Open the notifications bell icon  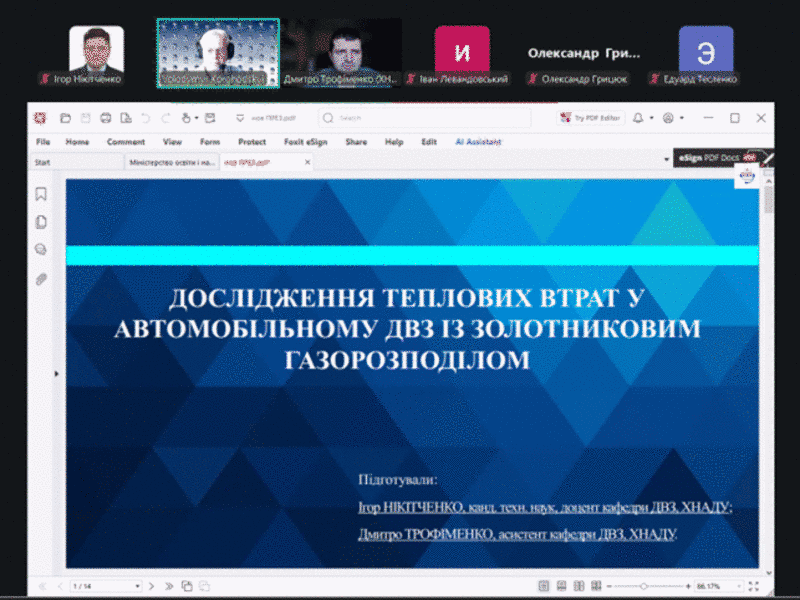coord(638,118)
